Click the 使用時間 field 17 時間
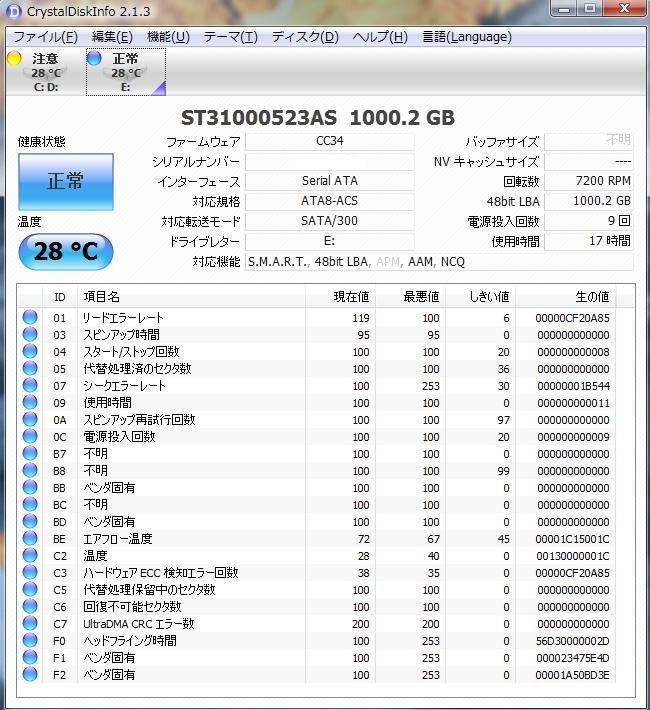The image size is (650, 710). pos(588,241)
